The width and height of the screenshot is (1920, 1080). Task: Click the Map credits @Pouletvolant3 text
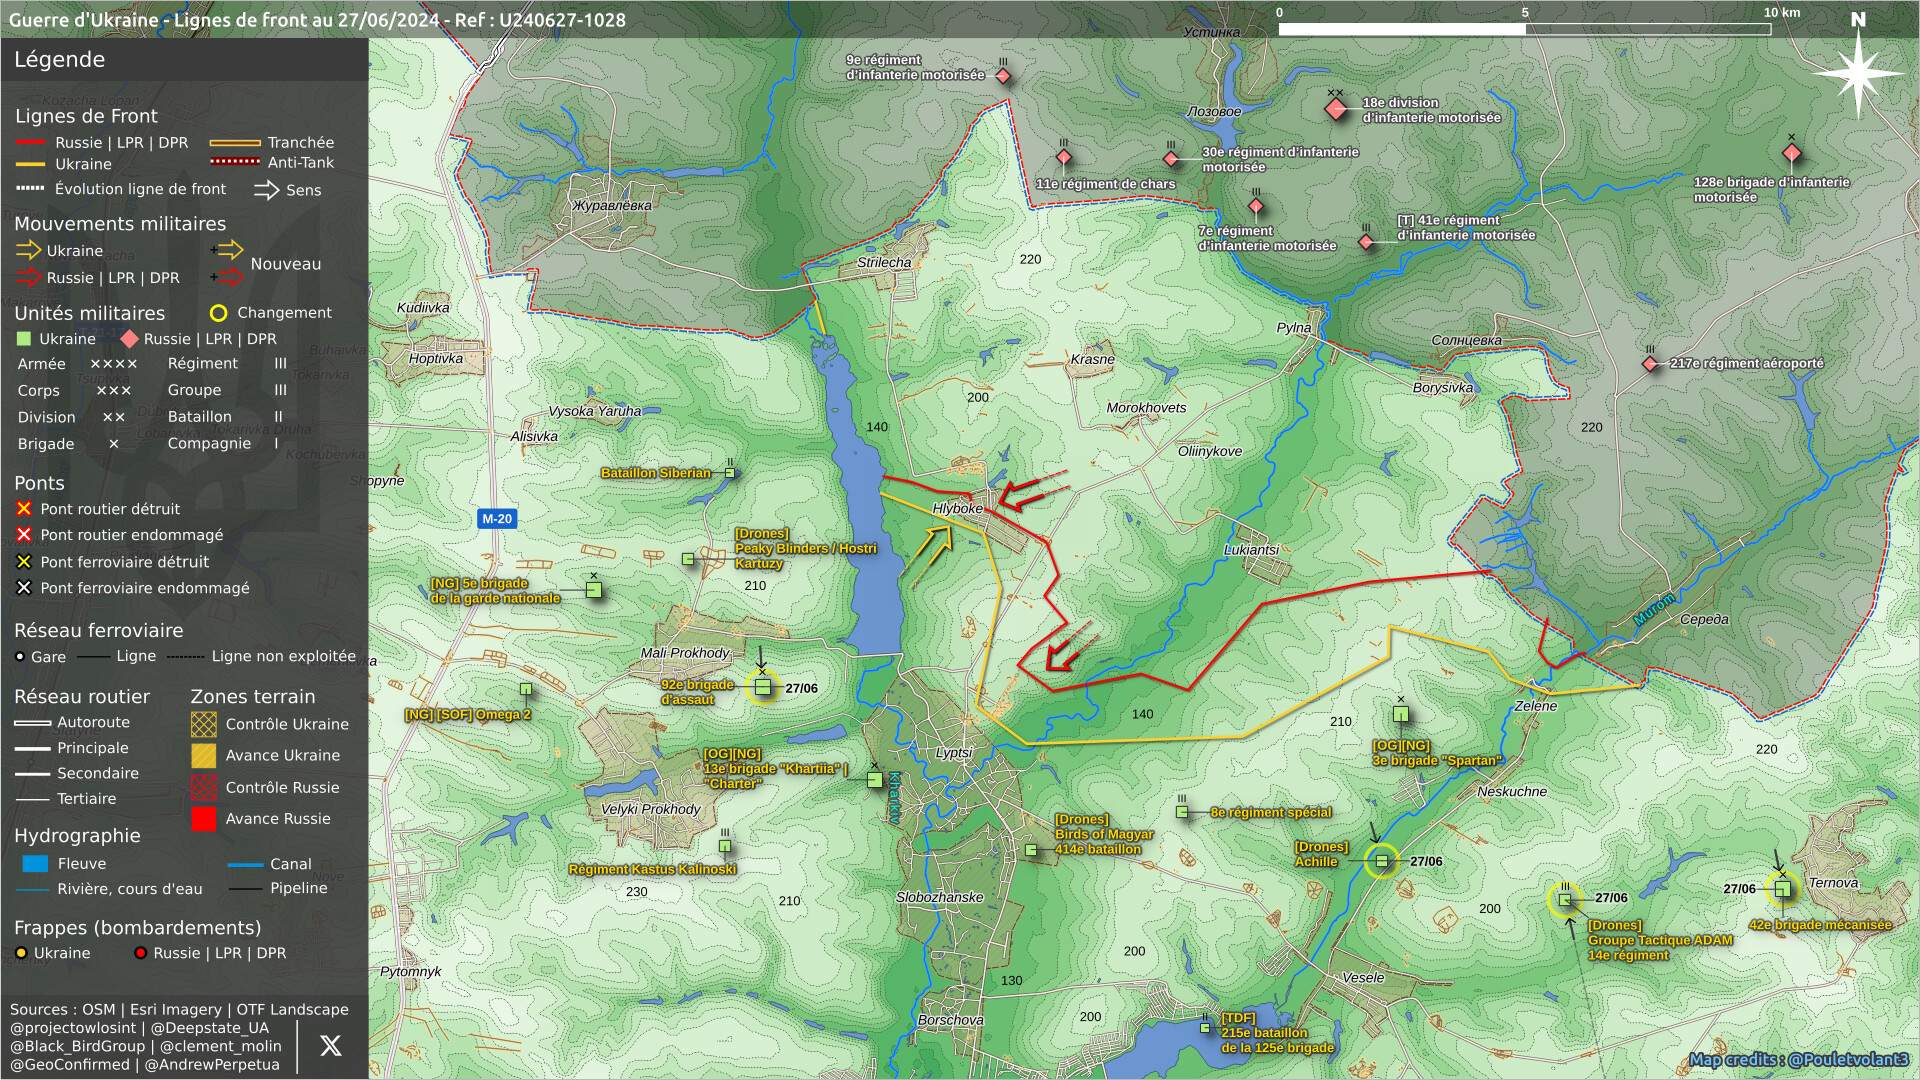[x=1798, y=1059]
